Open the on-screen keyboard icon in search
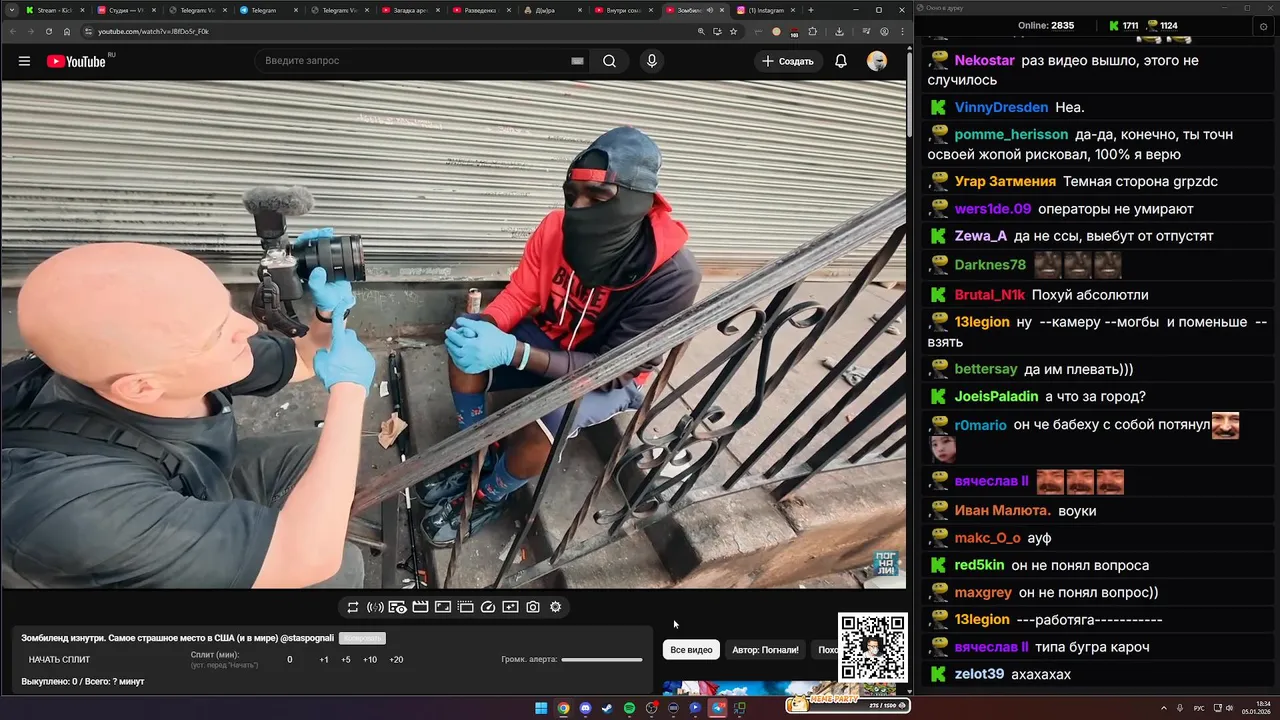 coord(577,61)
